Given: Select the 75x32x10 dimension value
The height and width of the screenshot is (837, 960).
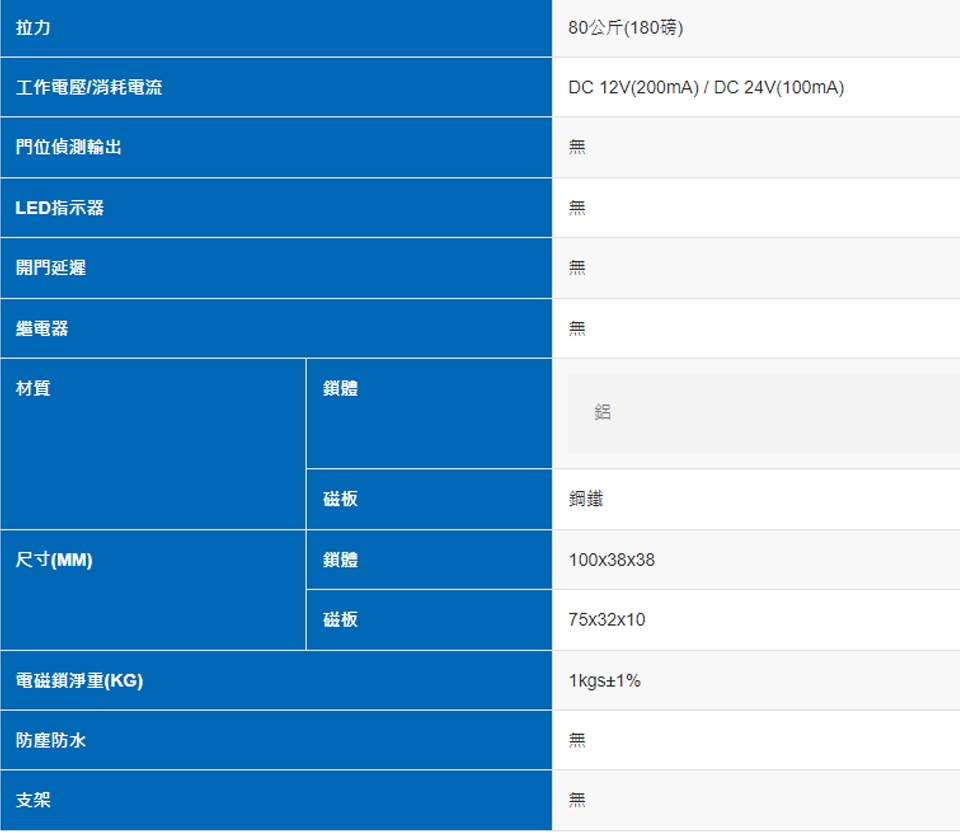Looking at the screenshot, I should pyautogui.click(x=607, y=620).
